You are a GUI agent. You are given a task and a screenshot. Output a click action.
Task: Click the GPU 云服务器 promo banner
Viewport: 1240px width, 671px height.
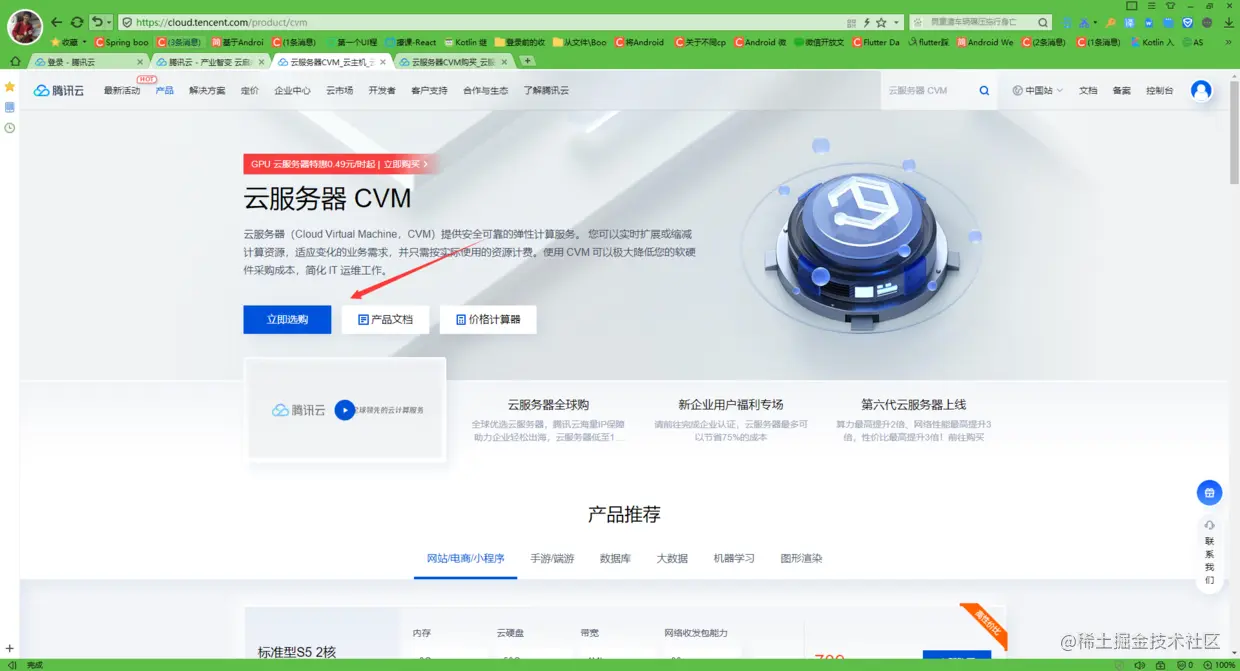point(340,164)
